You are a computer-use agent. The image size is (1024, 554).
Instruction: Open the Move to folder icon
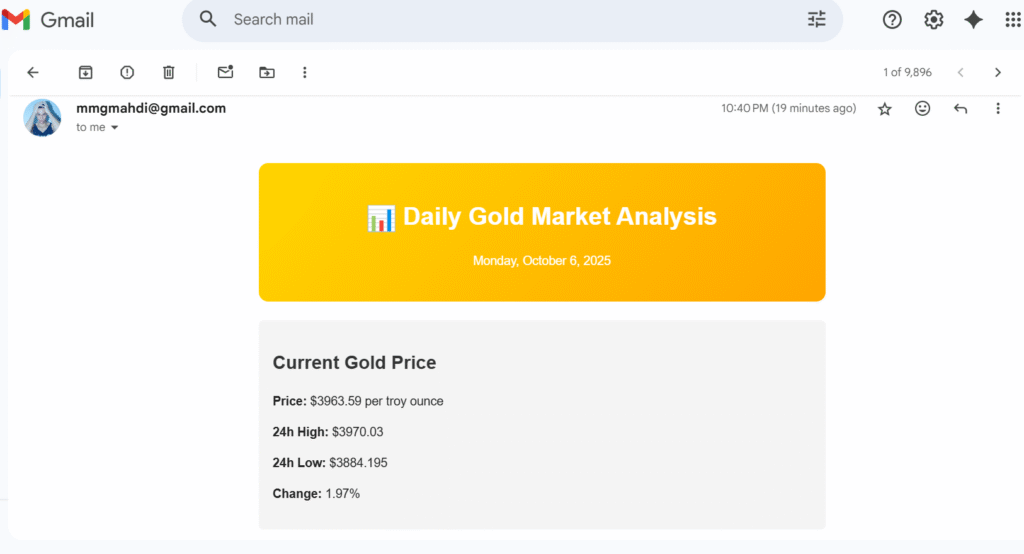[266, 72]
